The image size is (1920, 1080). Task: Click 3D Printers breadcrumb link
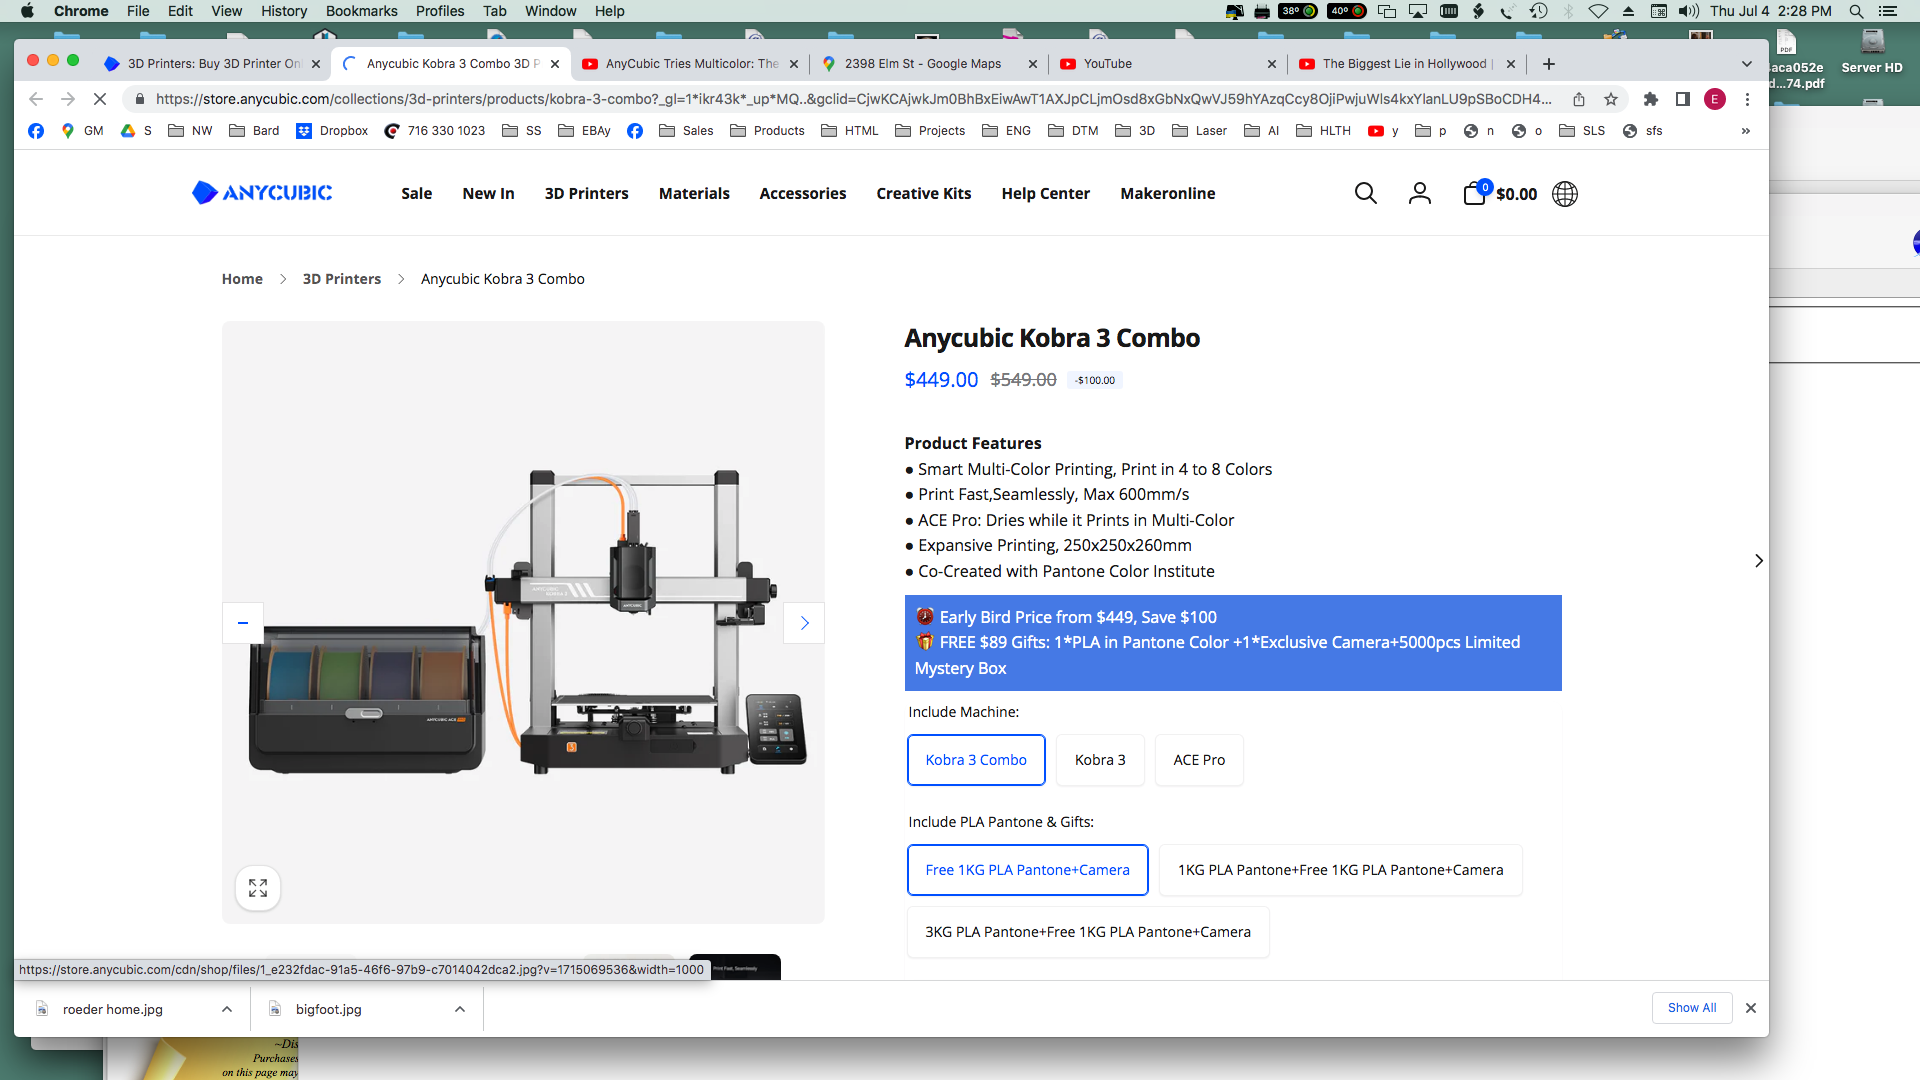tap(341, 279)
